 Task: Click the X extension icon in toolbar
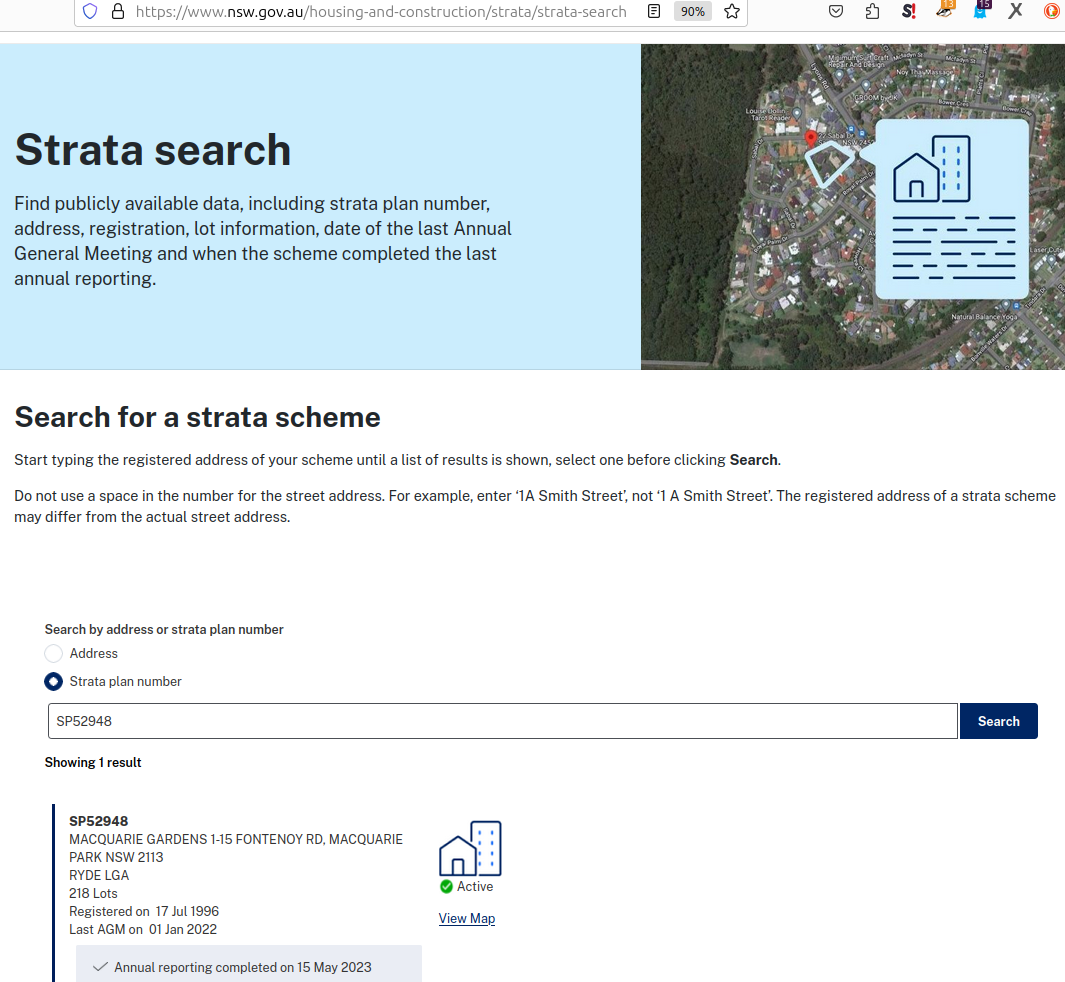pyautogui.click(x=1015, y=12)
